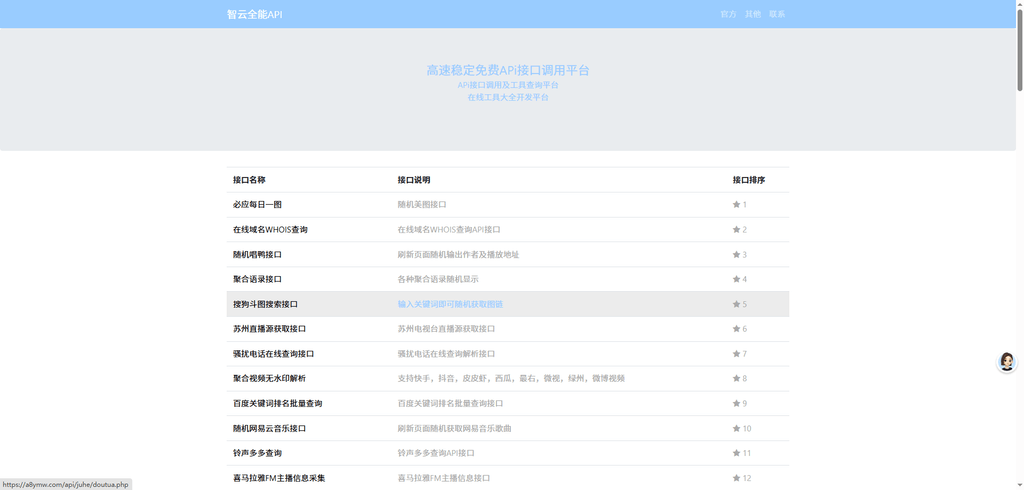Open 在线域名WHOIS查询 interface

point(270,229)
